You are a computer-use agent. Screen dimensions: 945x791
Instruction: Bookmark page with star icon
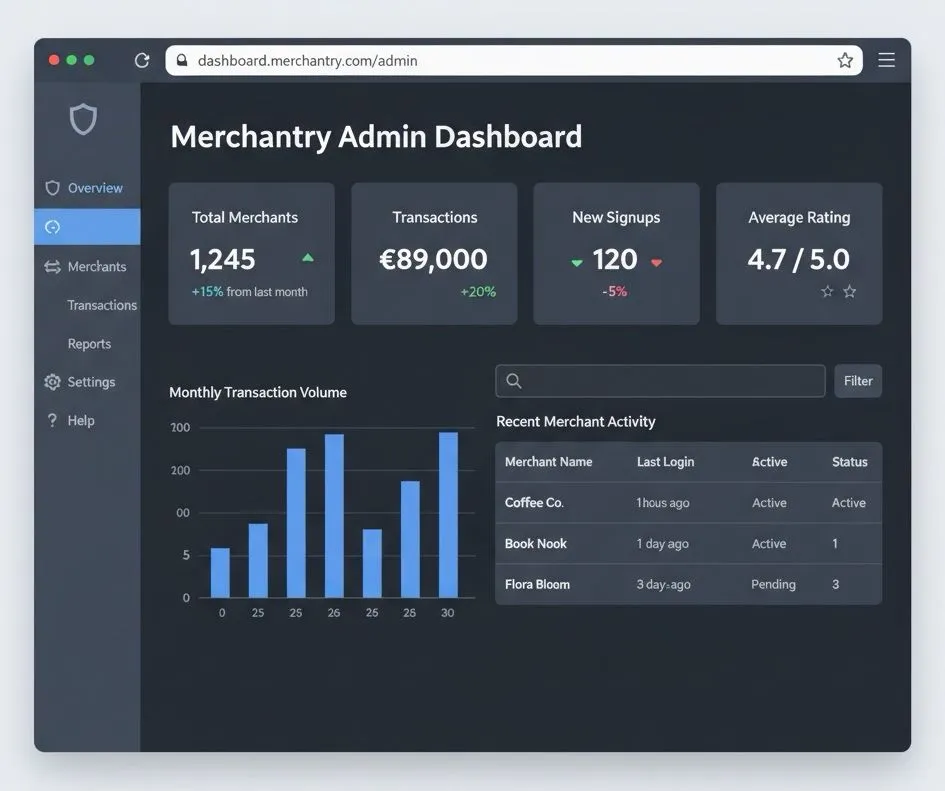[845, 60]
